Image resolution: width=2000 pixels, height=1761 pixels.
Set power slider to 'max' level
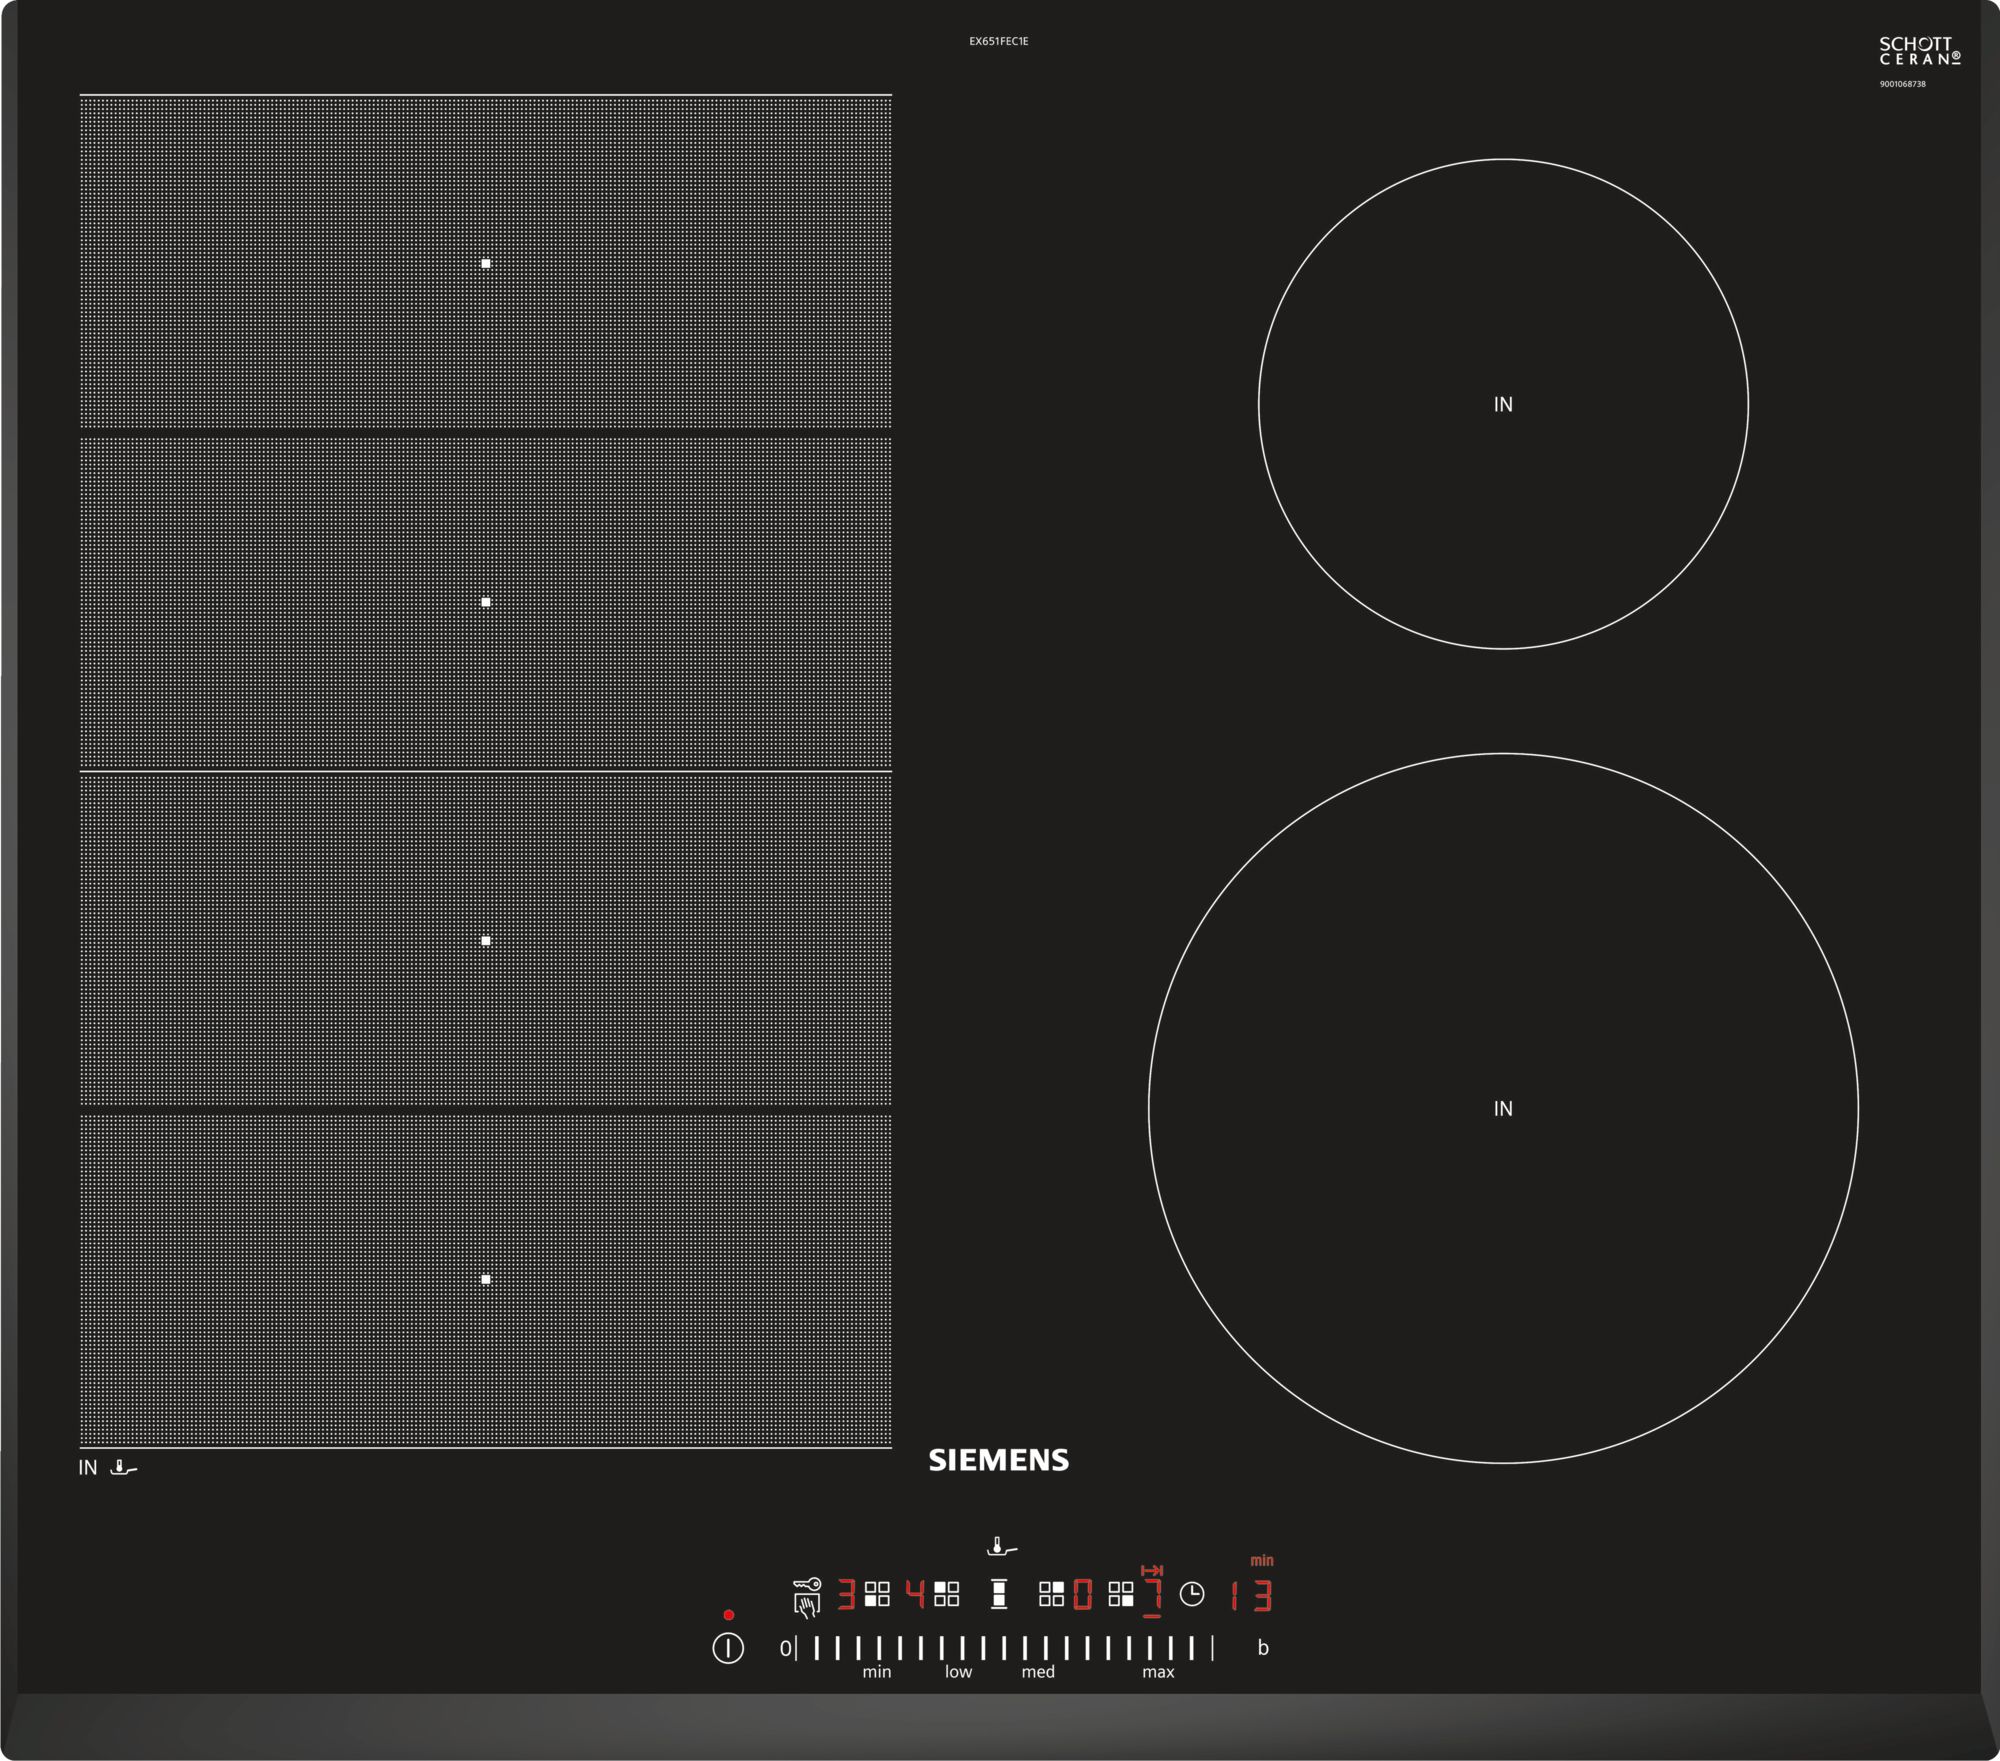click(x=1158, y=1672)
